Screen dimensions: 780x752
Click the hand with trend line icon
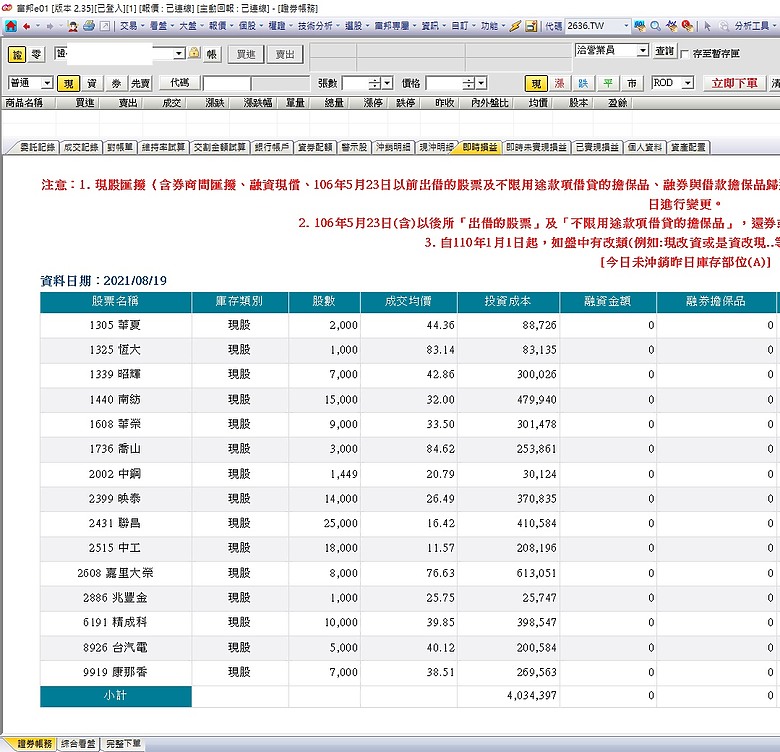point(672,26)
